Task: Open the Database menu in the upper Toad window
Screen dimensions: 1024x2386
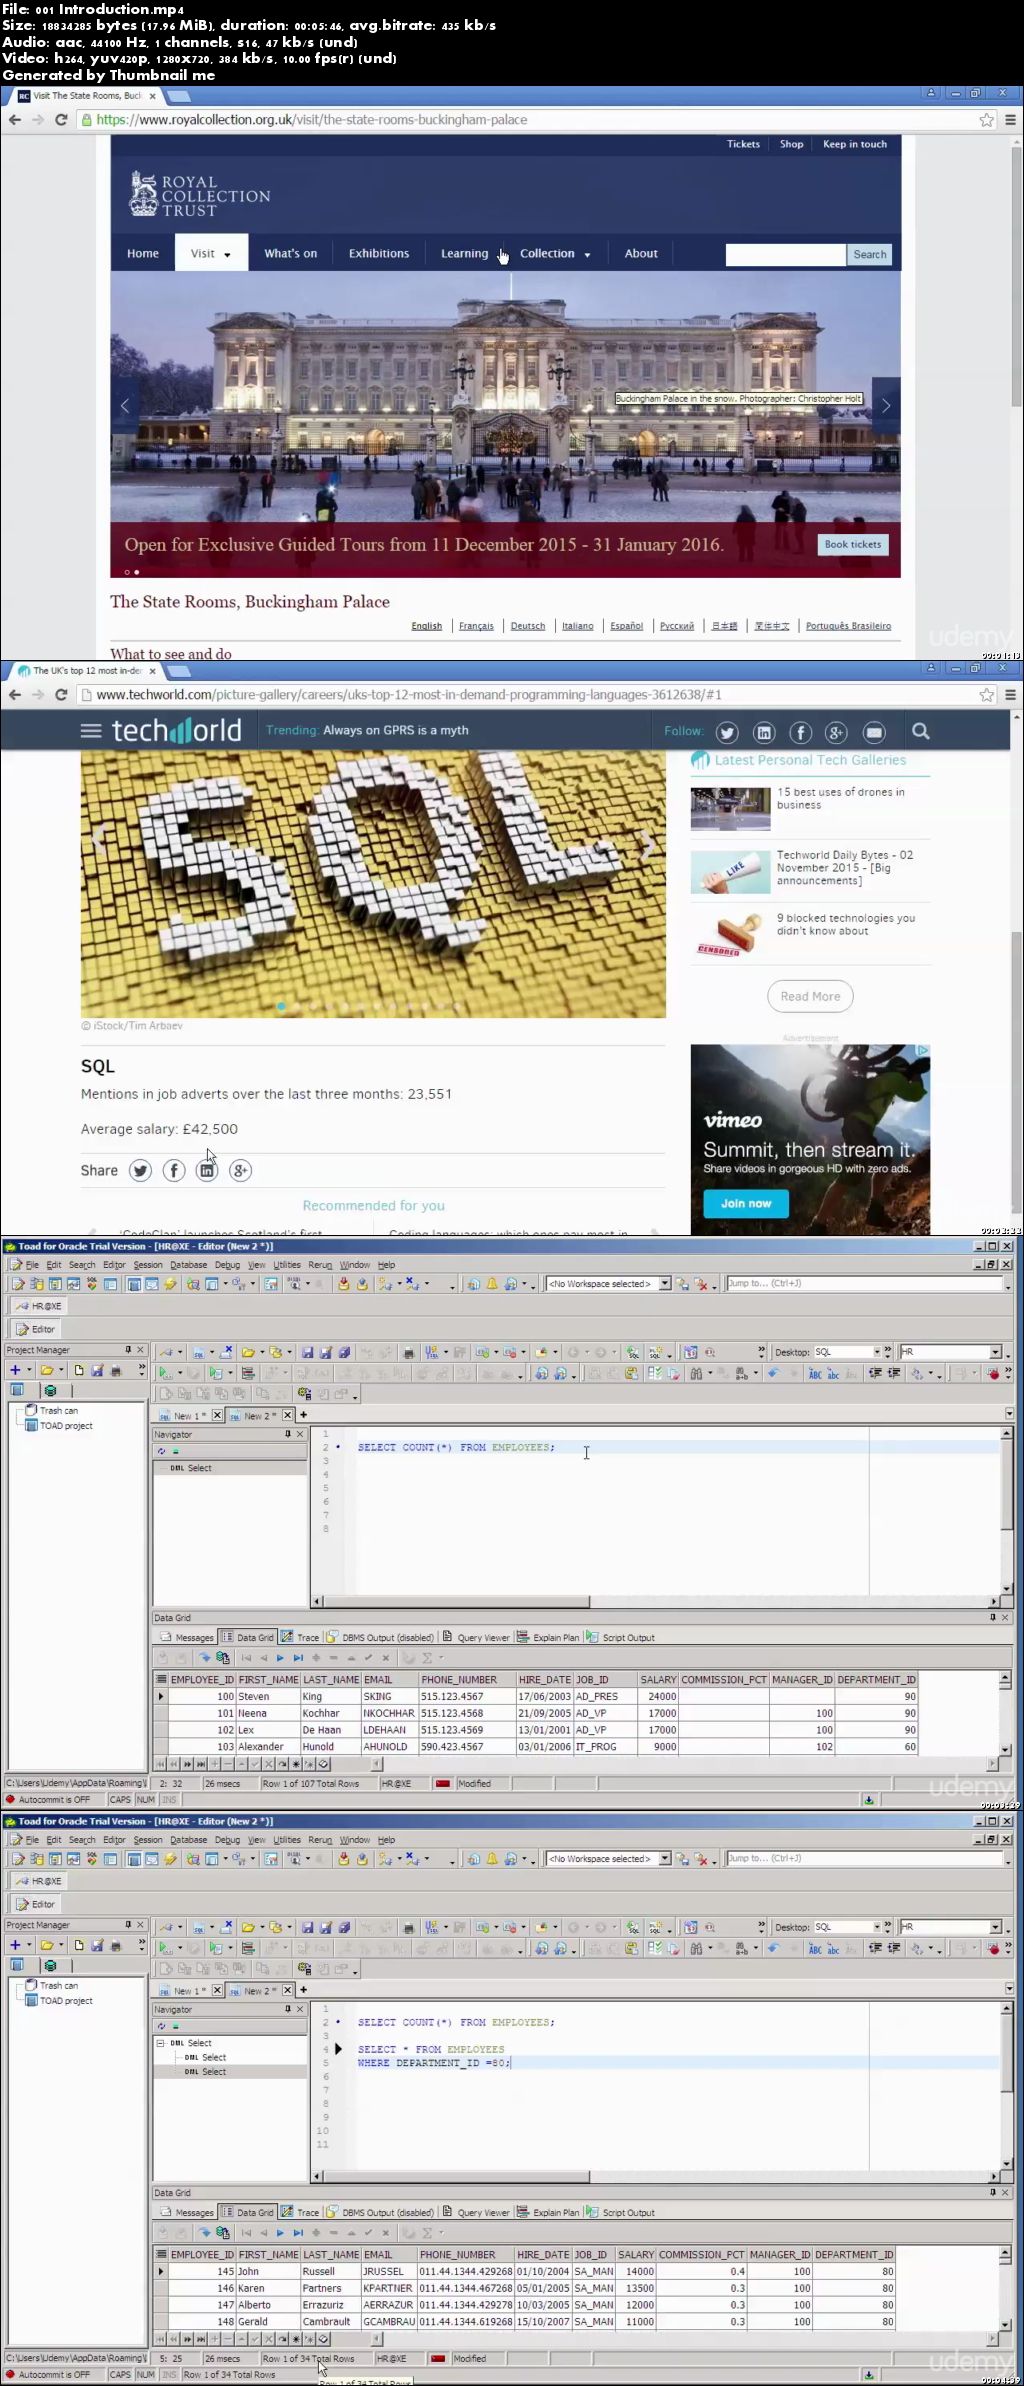Action: 188,1265
